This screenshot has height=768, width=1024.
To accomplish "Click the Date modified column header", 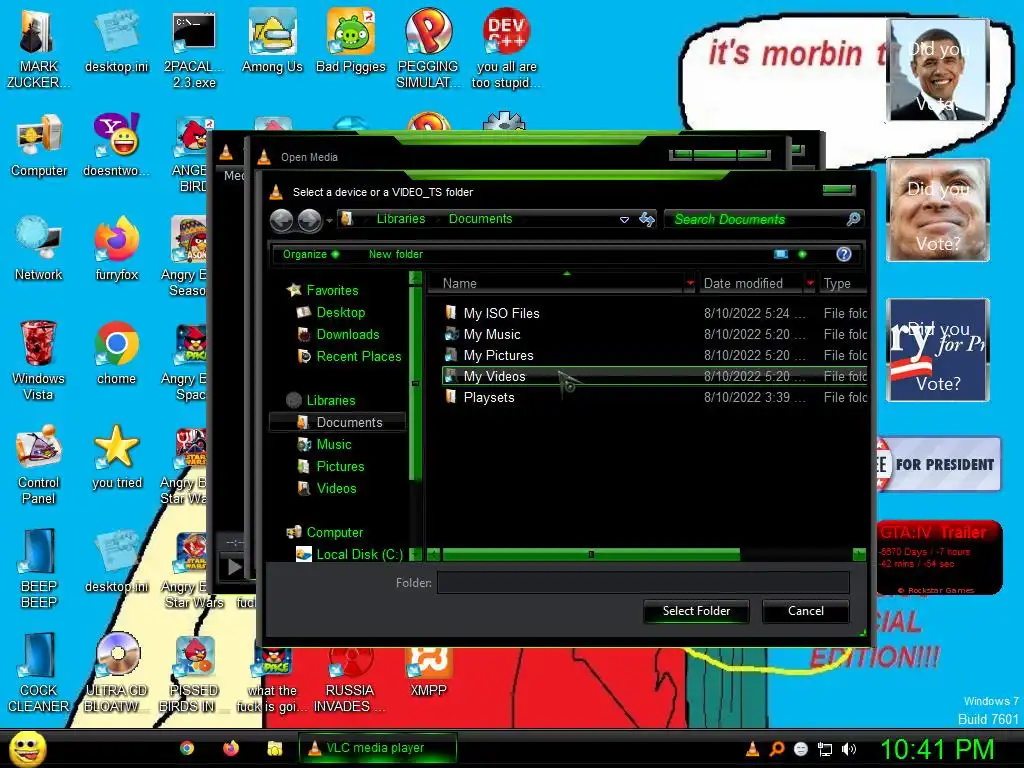I will coord(751,283).
